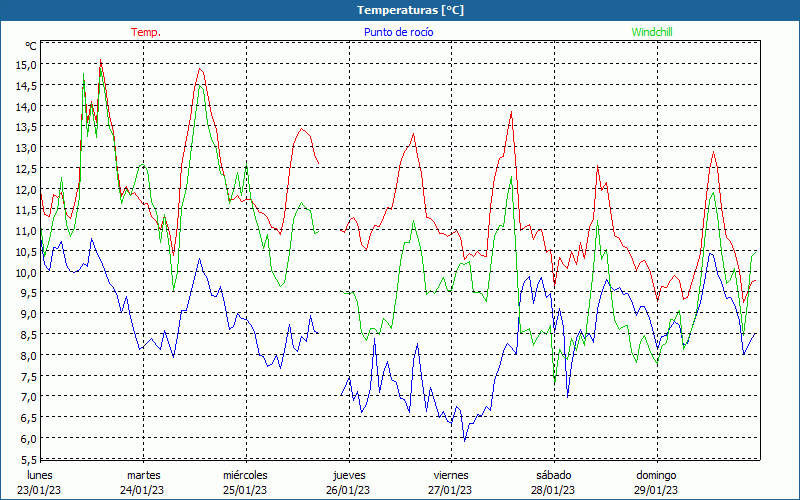
Task: Click the 10,5 y-axis value
Action: [26, 252]
